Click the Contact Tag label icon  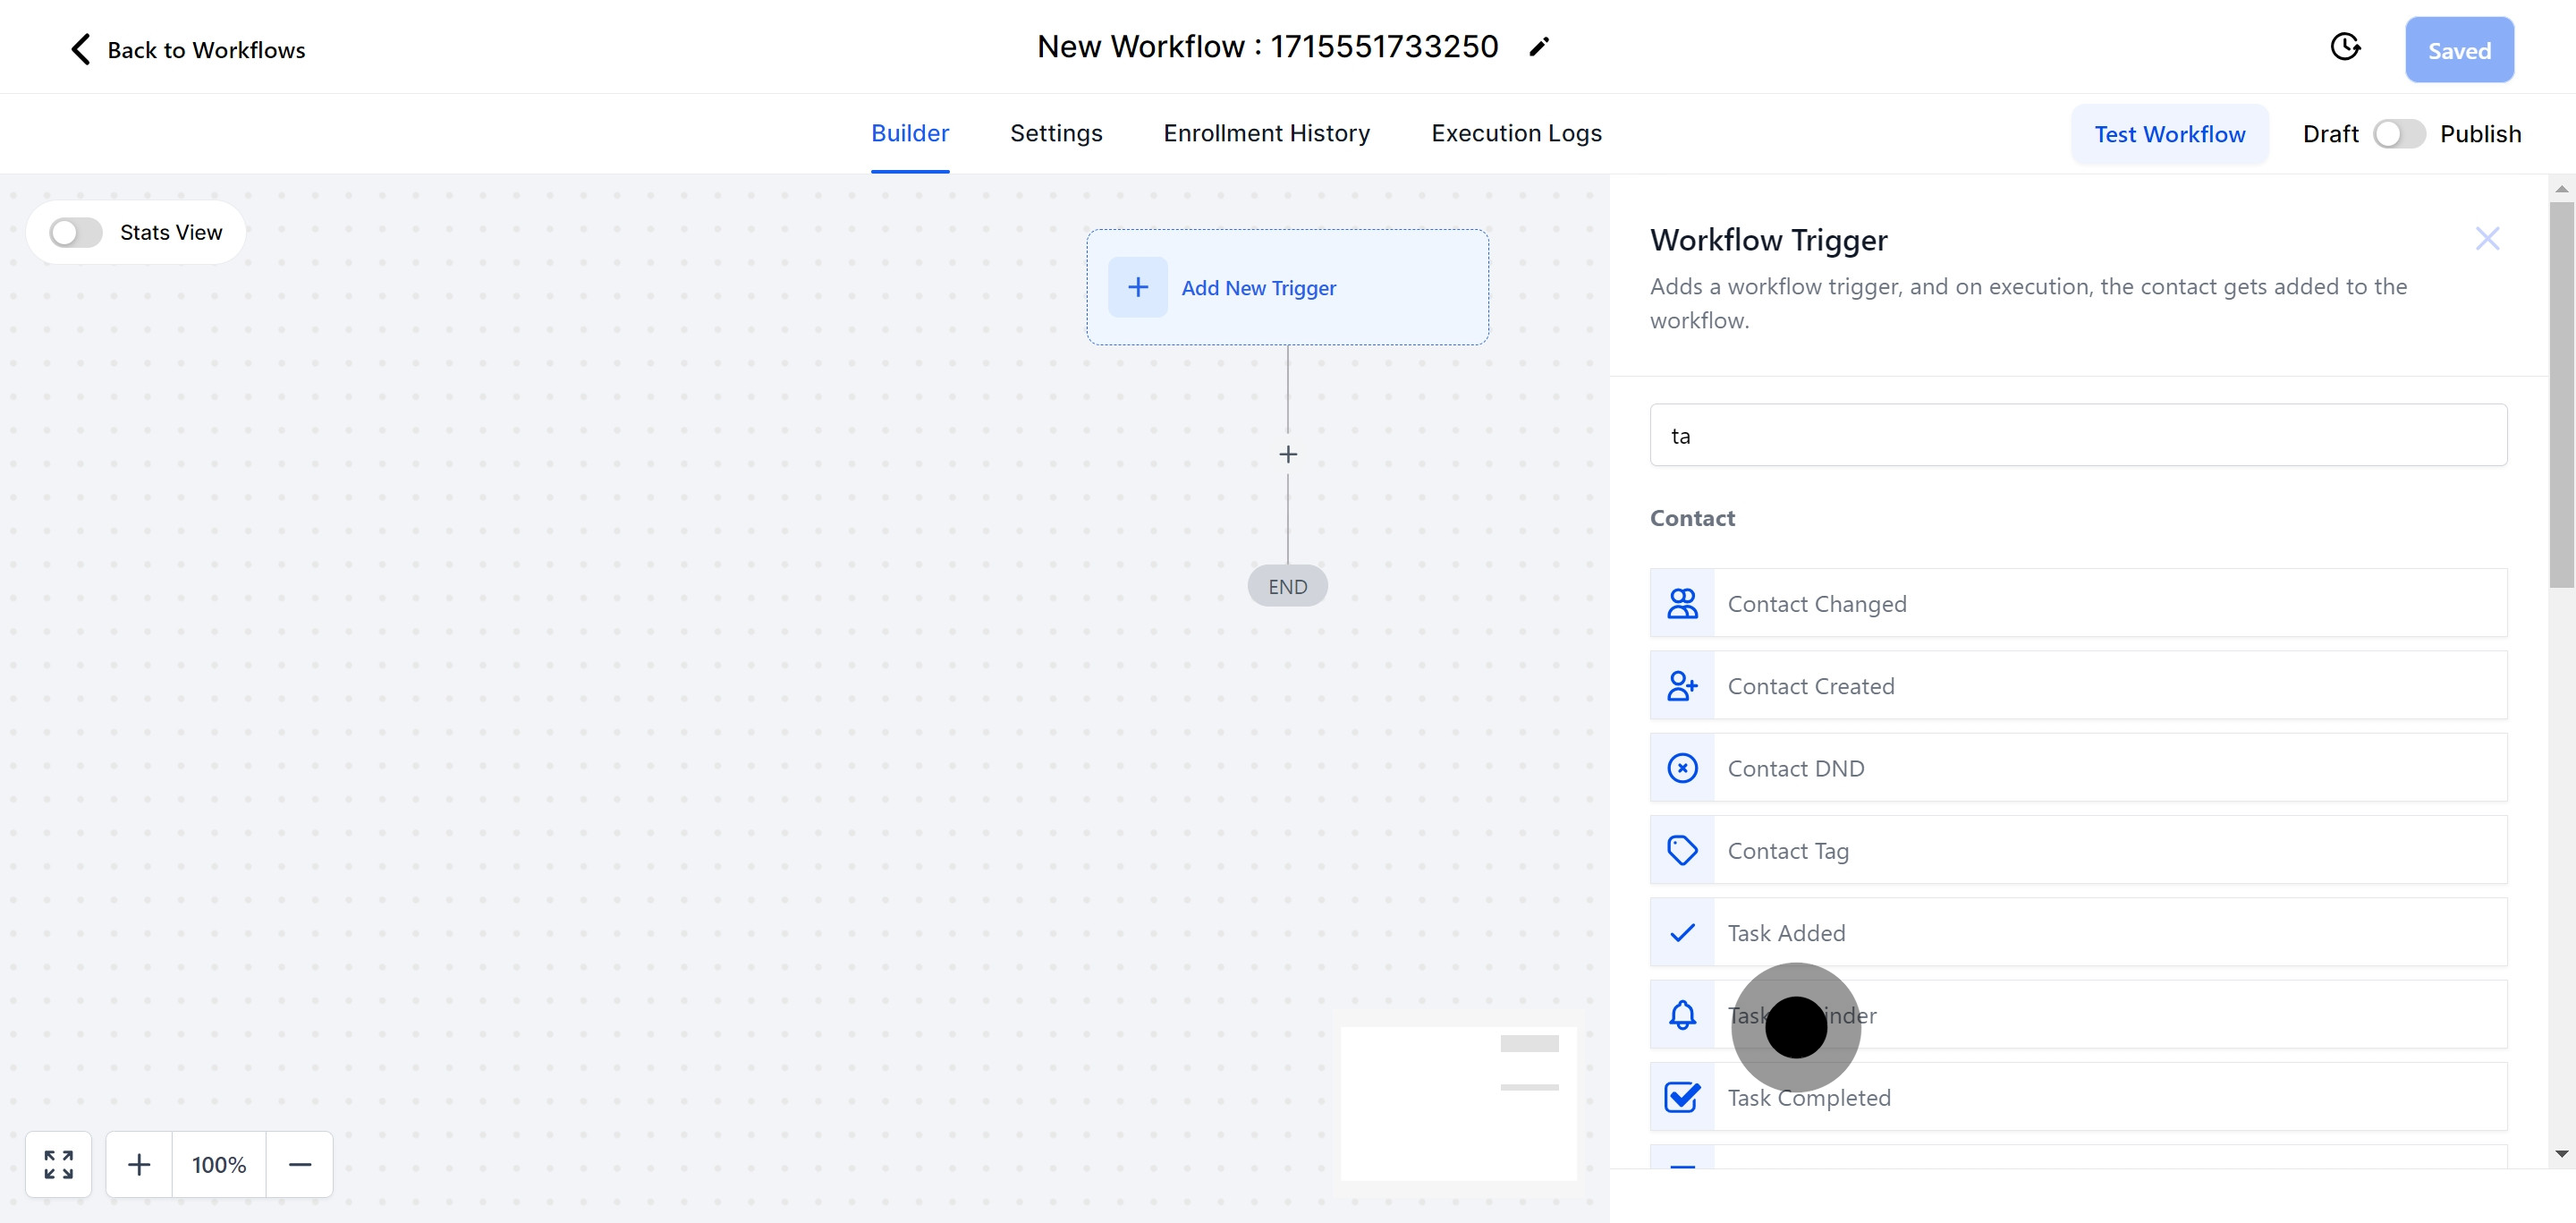[x=1682, y=850]
